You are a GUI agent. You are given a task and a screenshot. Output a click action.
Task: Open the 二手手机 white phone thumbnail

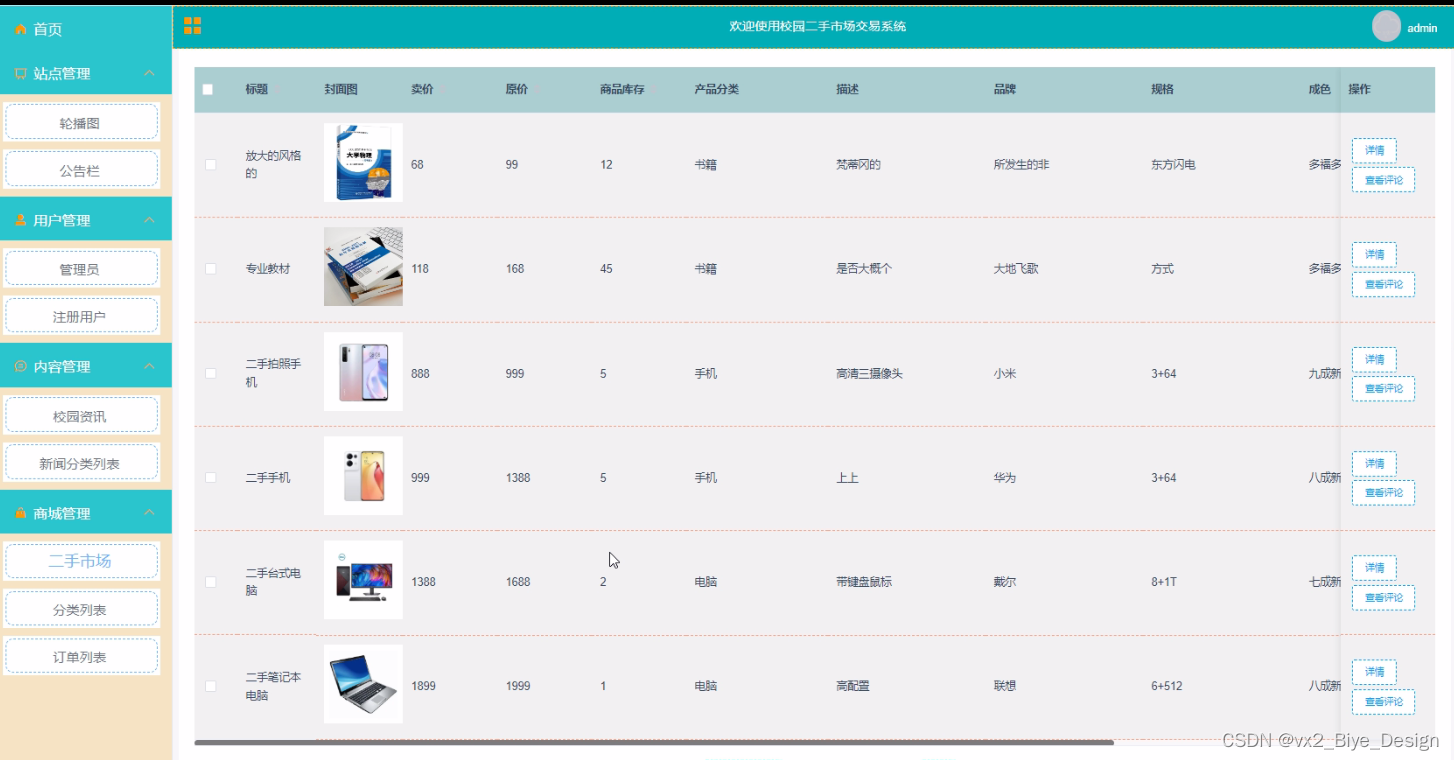tap(363, 476)
